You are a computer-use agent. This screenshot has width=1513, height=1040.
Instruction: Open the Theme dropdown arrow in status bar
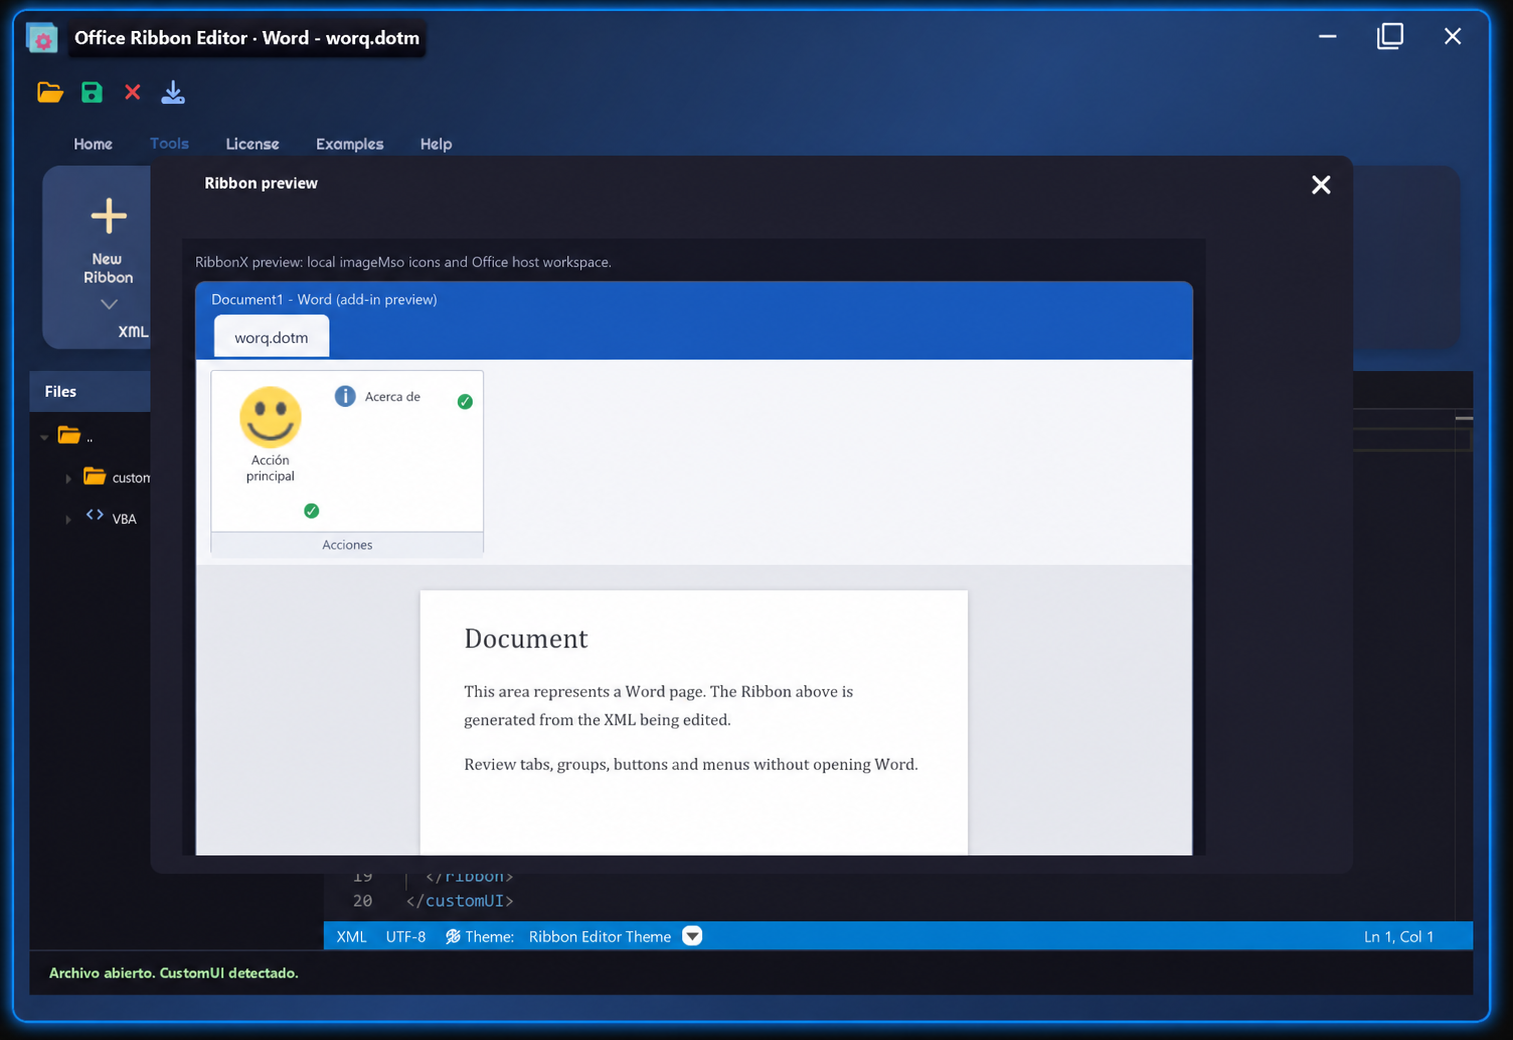692,936
